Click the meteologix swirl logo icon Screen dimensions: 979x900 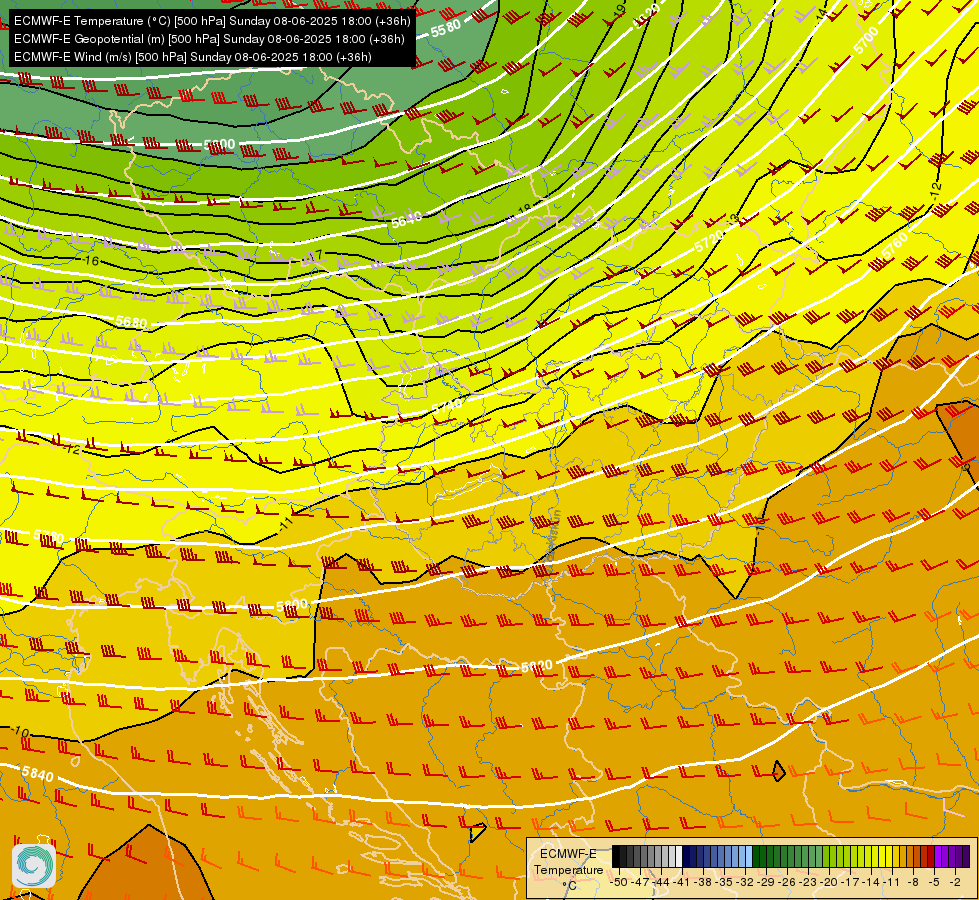coord(34,866)
